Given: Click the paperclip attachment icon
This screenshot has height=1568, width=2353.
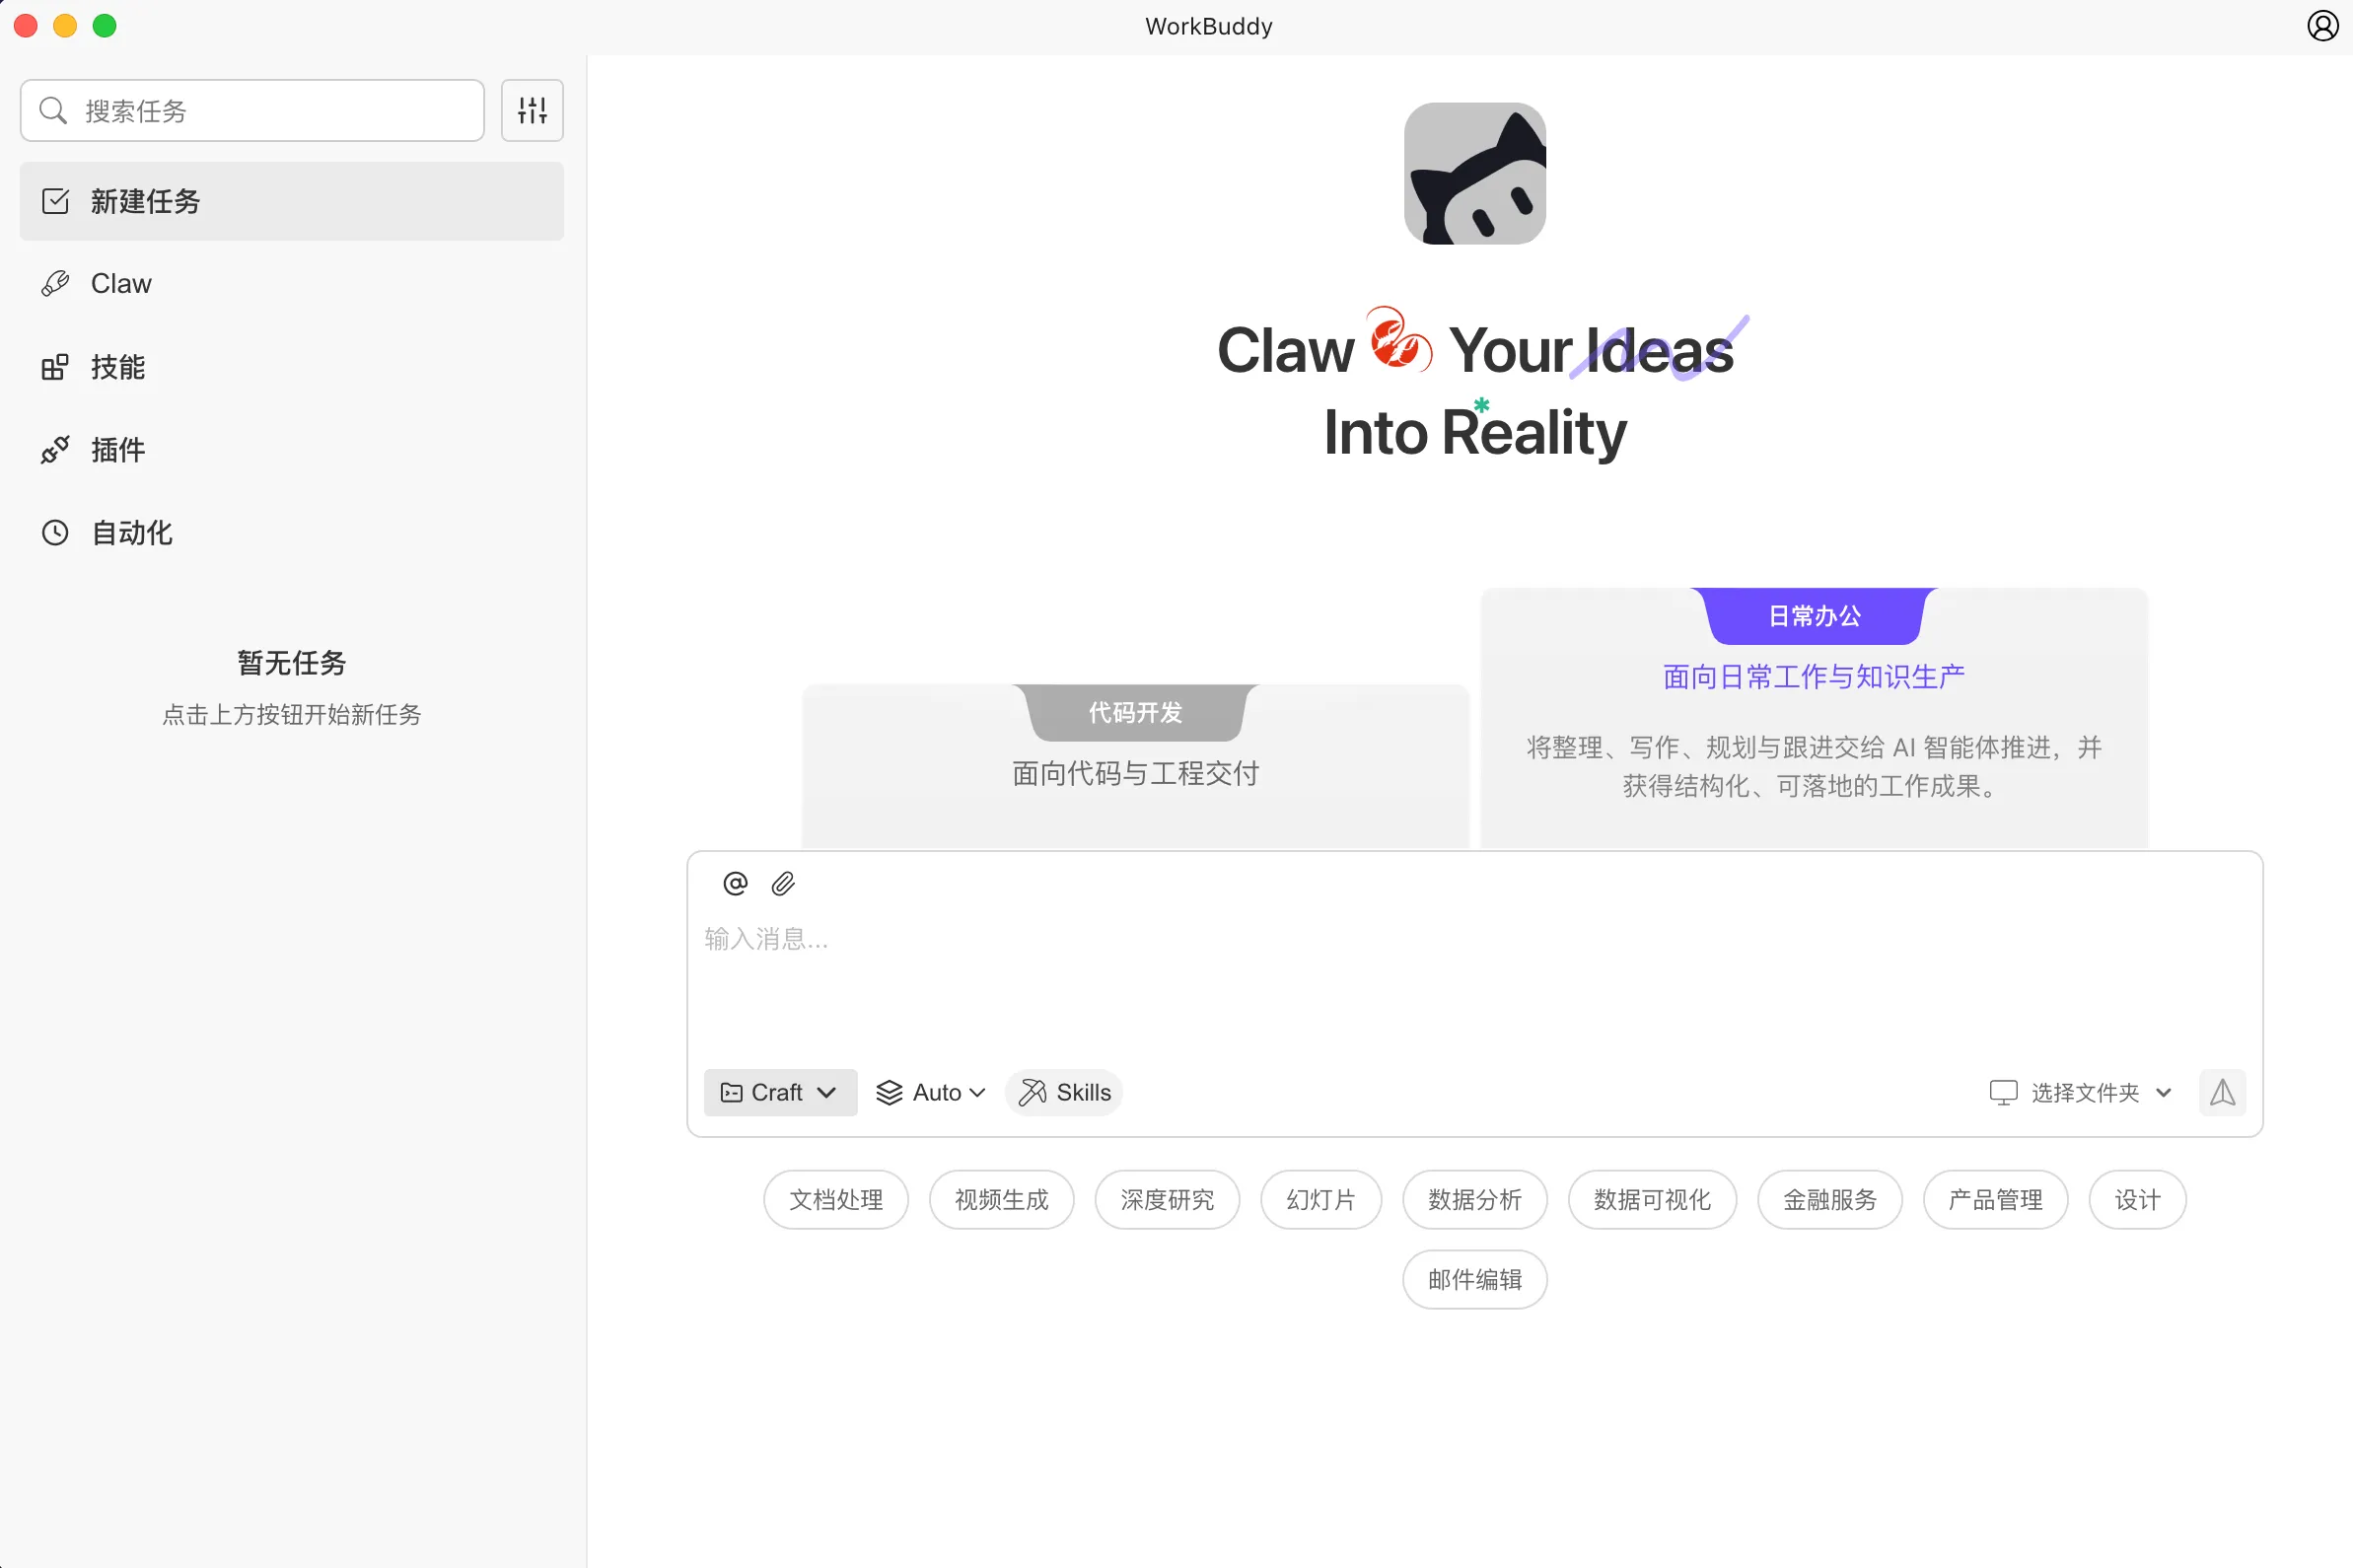Looking at the screenshot, I should pos(783,883).
